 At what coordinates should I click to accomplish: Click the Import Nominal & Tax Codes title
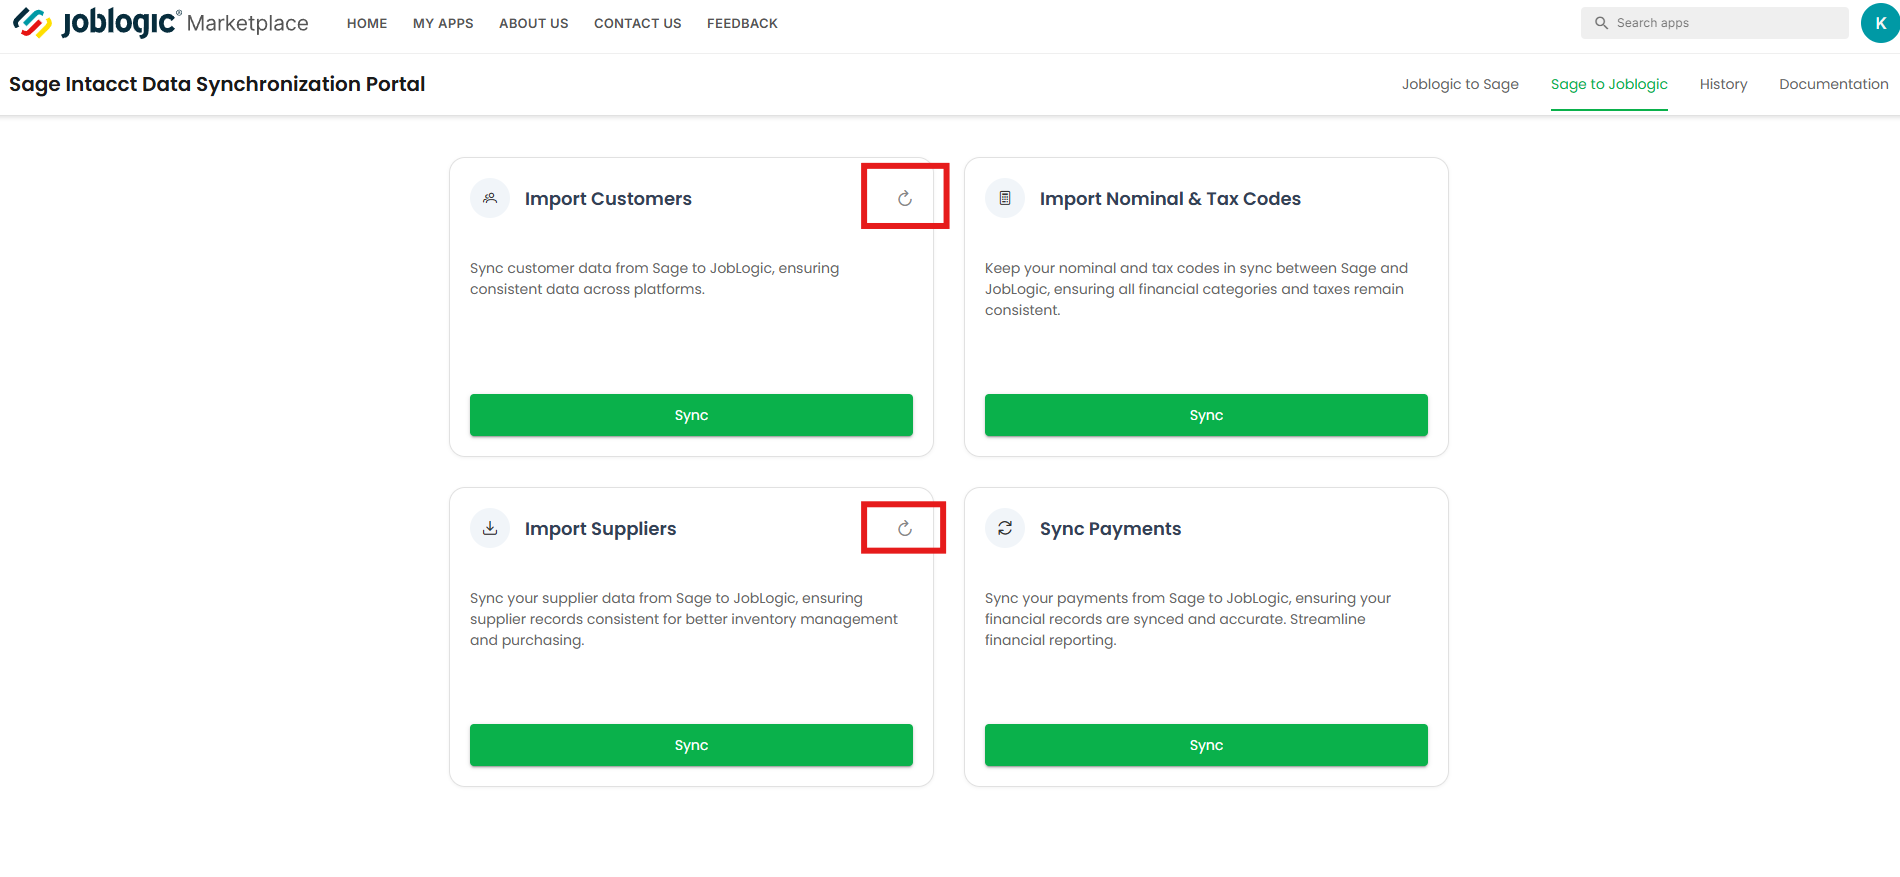click(x=1170, y=198)
